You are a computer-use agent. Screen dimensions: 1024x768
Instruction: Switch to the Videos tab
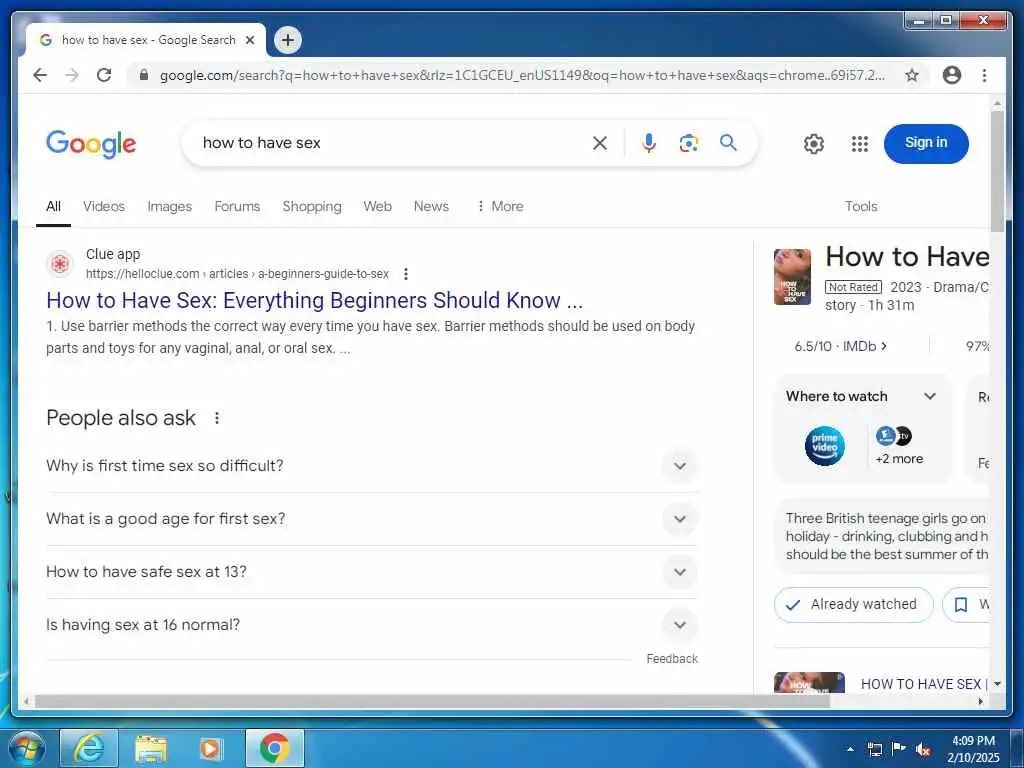coord(104,206)
